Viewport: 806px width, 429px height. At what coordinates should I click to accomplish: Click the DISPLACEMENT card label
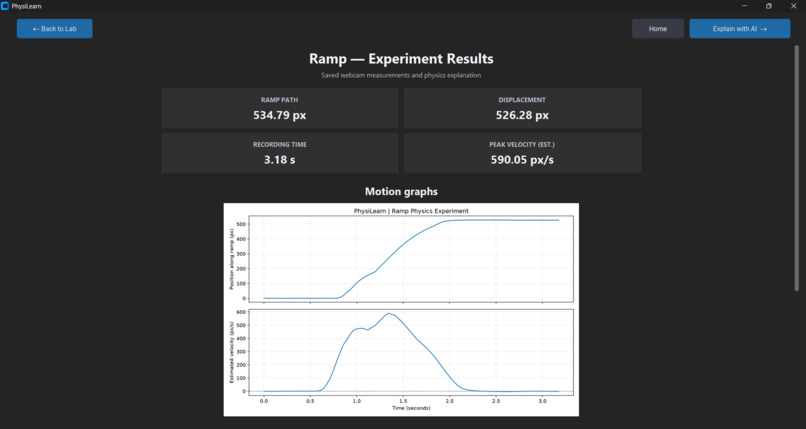tap(522, 100)
